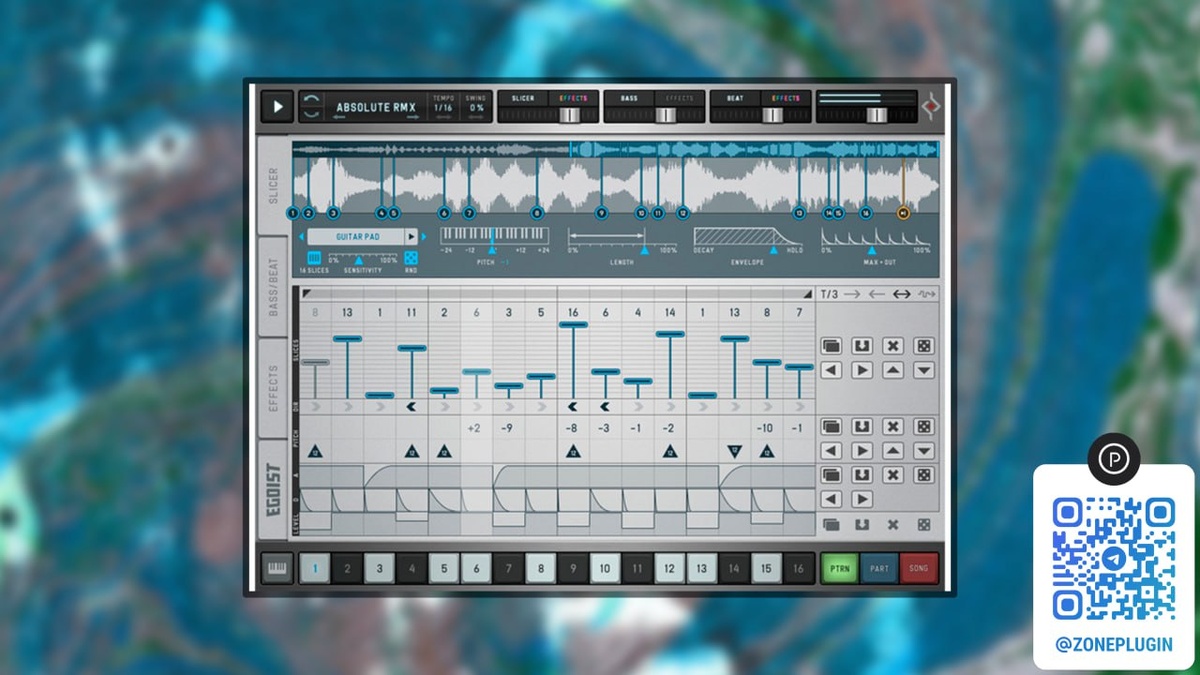Open the EFFECTS side tab
1200x675 pixels.
pyautogui.click(x=275, y=388)
